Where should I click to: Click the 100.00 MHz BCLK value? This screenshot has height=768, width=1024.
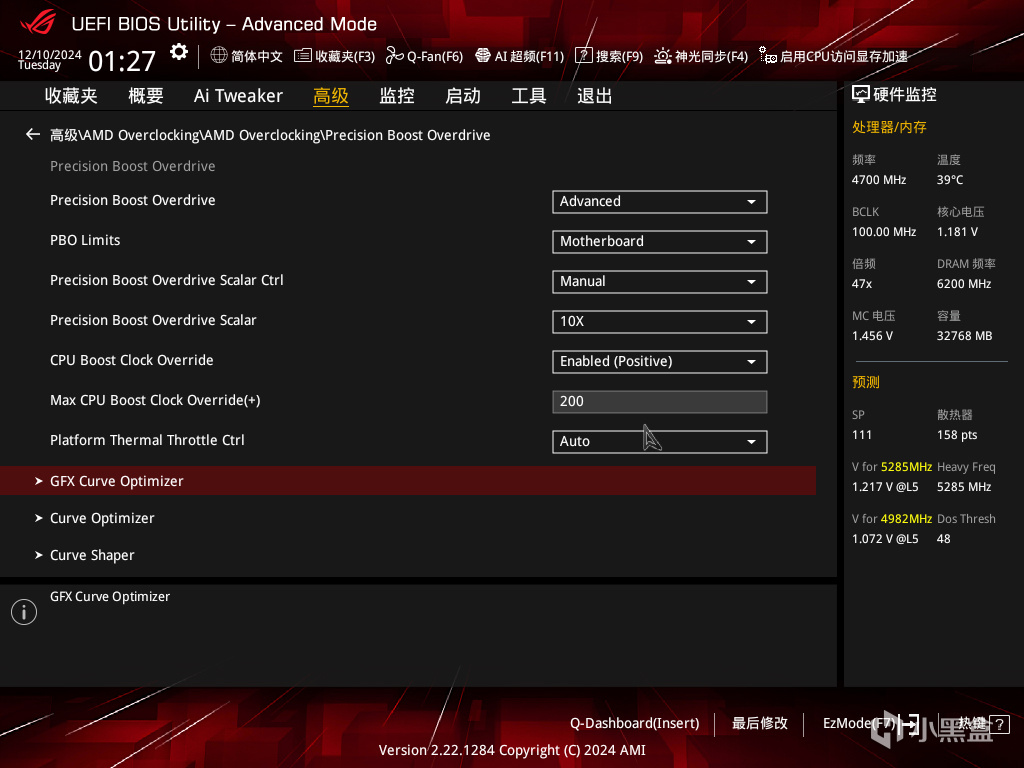tap(884, 232)
